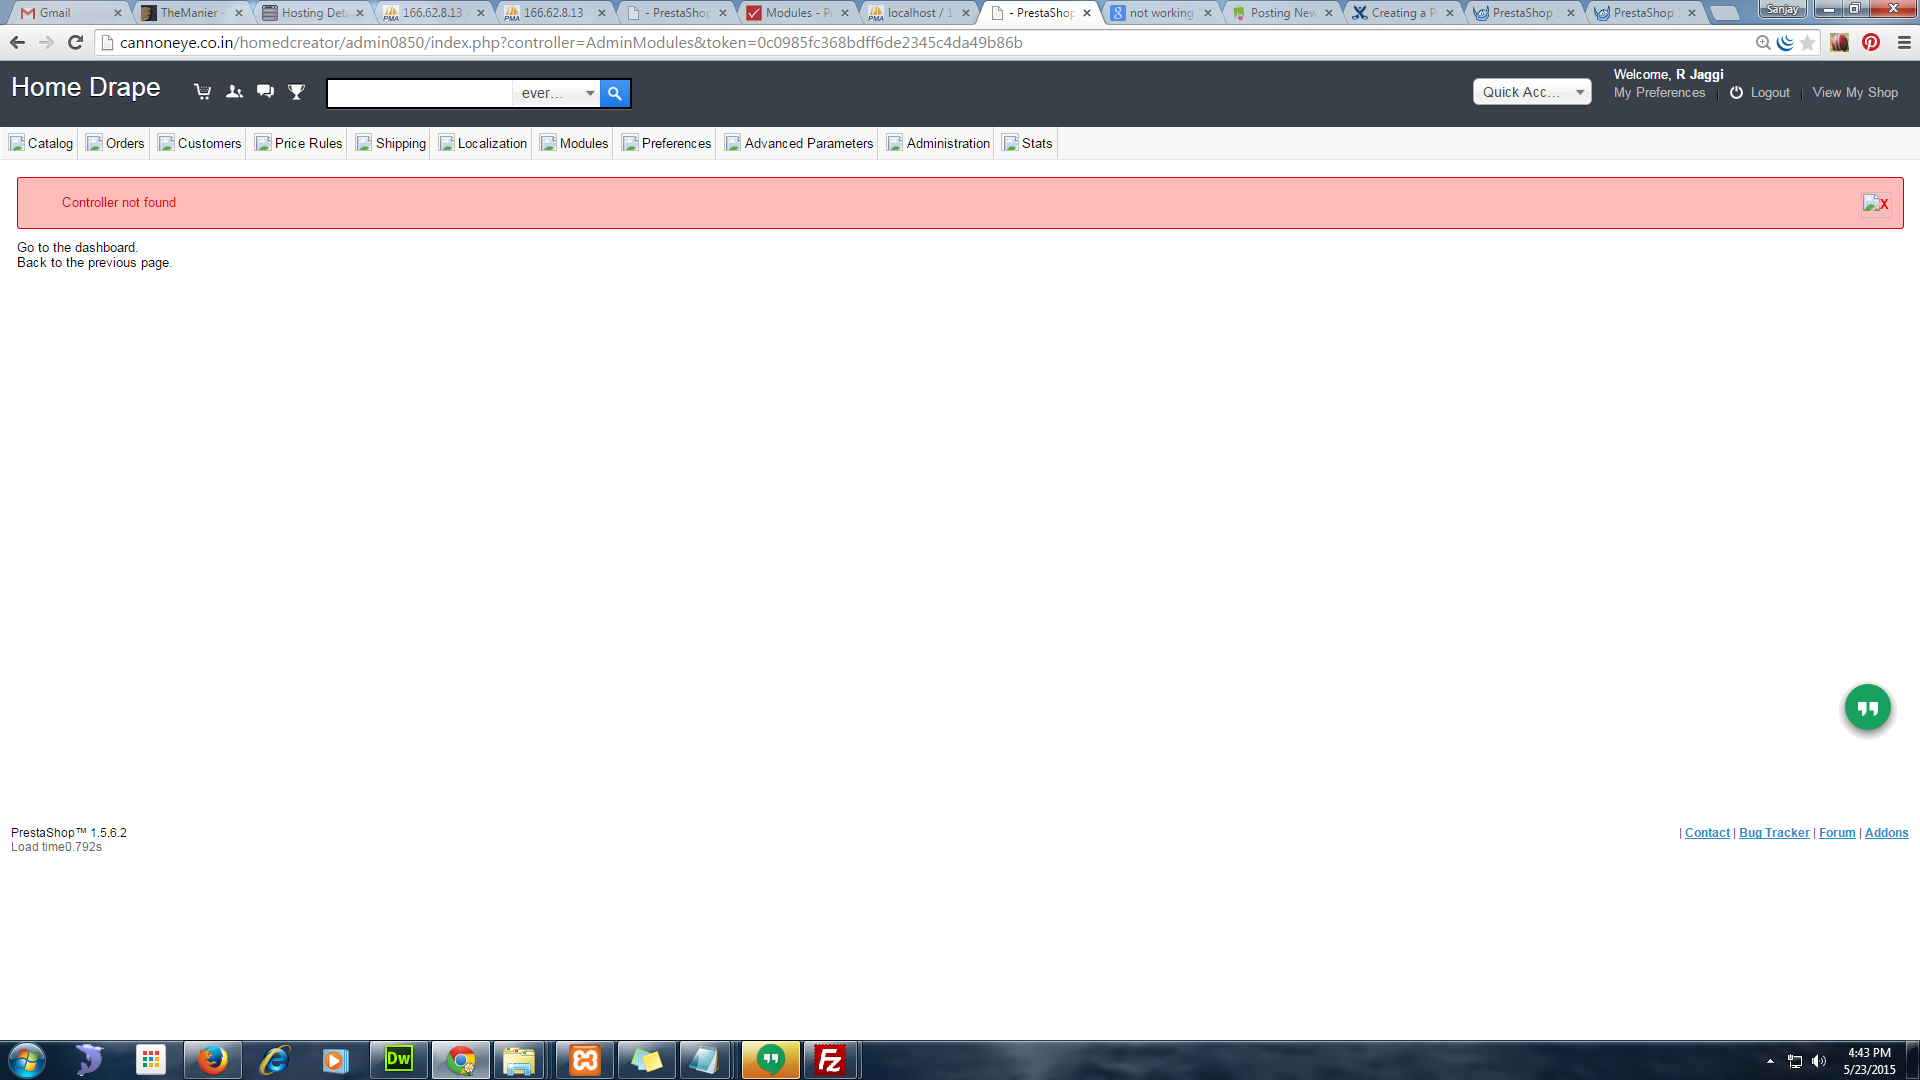Open the messages speech bubble icon

point(265,92)
